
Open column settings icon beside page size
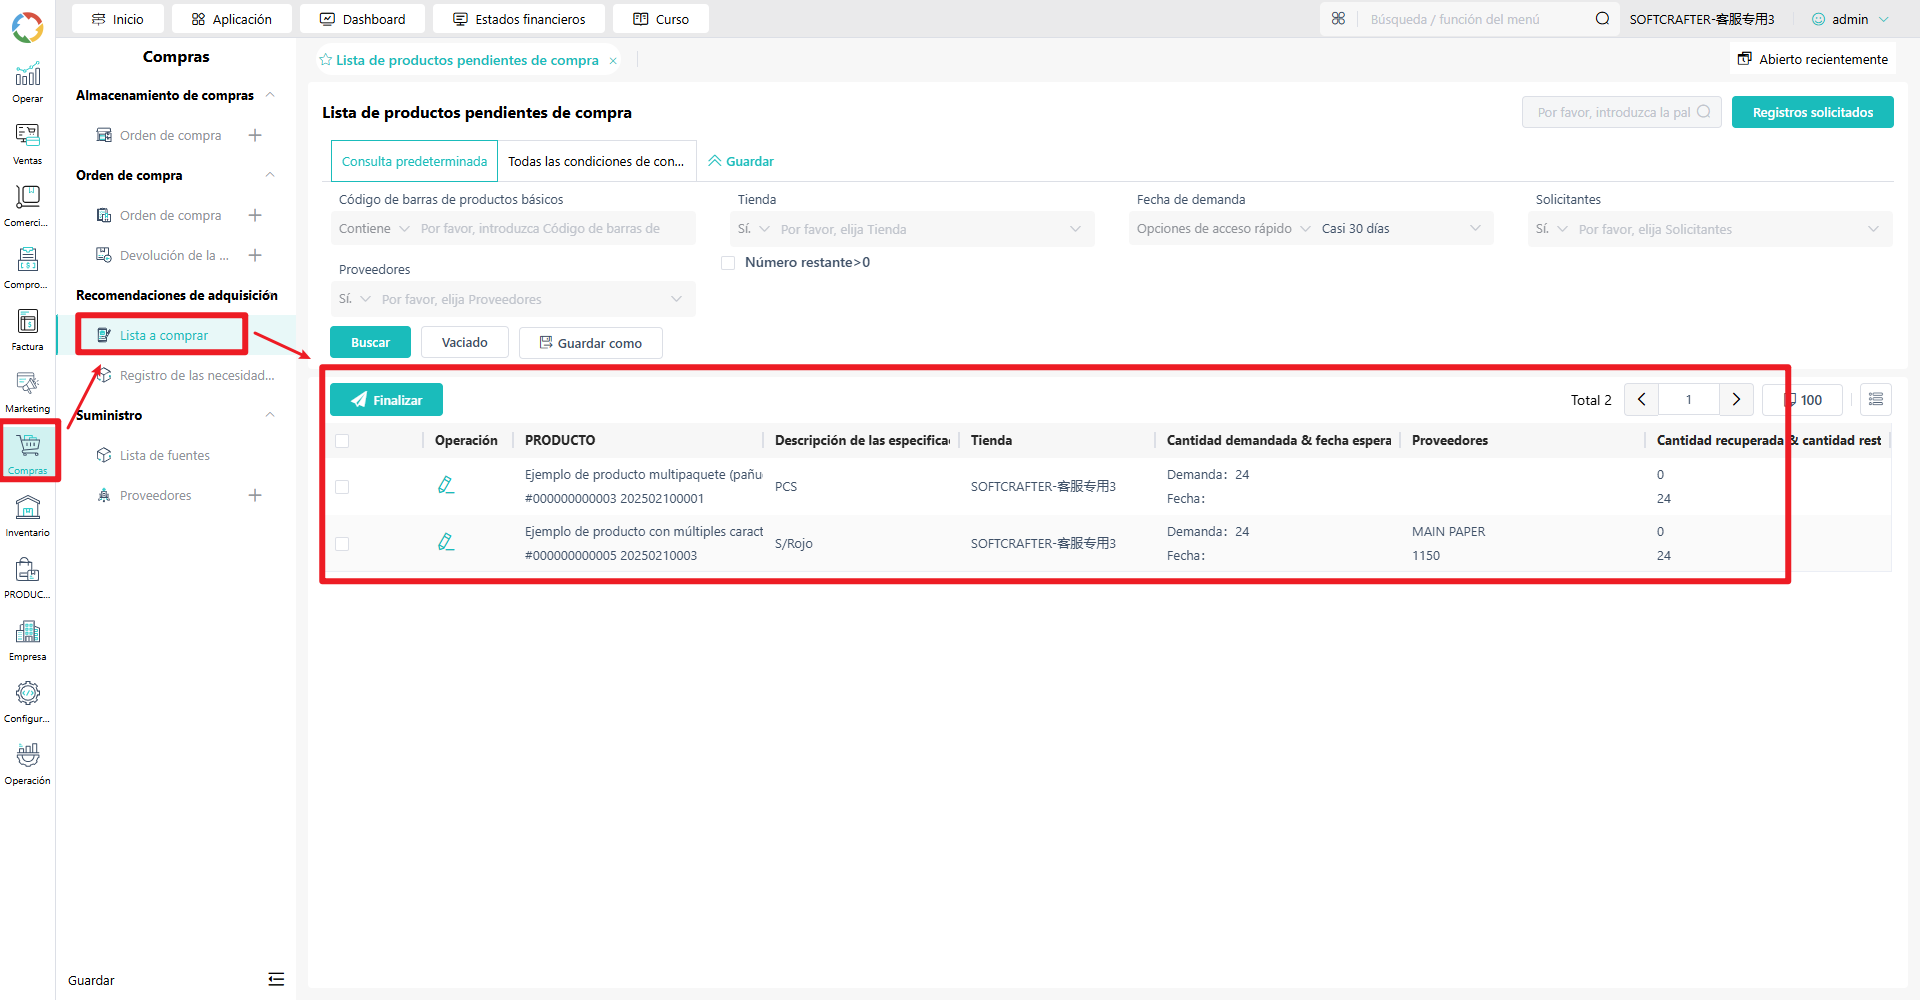tap(1876, 399)
